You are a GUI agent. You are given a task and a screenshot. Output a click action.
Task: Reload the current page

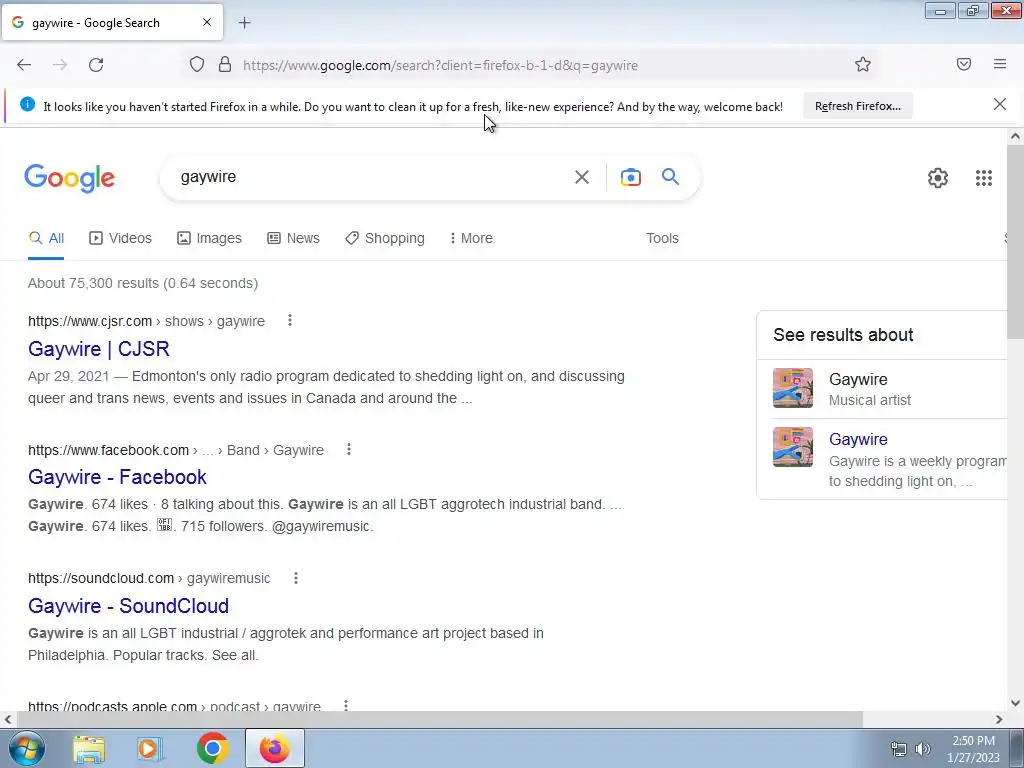click(96, 65)
